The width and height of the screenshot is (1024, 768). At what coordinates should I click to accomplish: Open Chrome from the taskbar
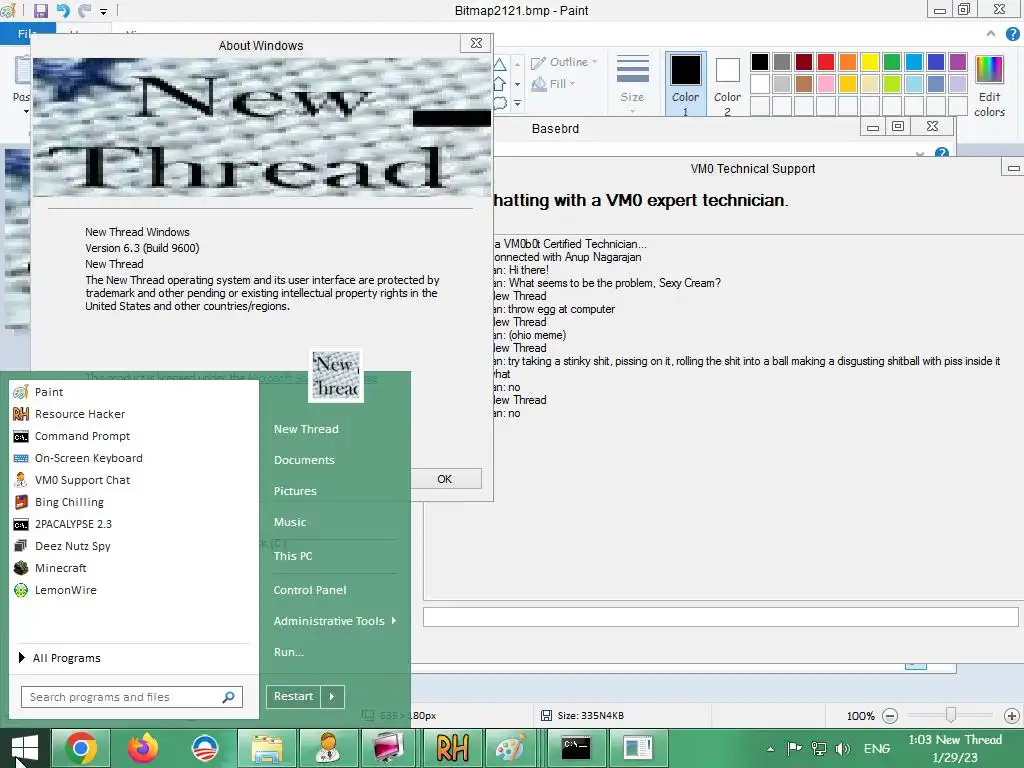click(81, 748)
